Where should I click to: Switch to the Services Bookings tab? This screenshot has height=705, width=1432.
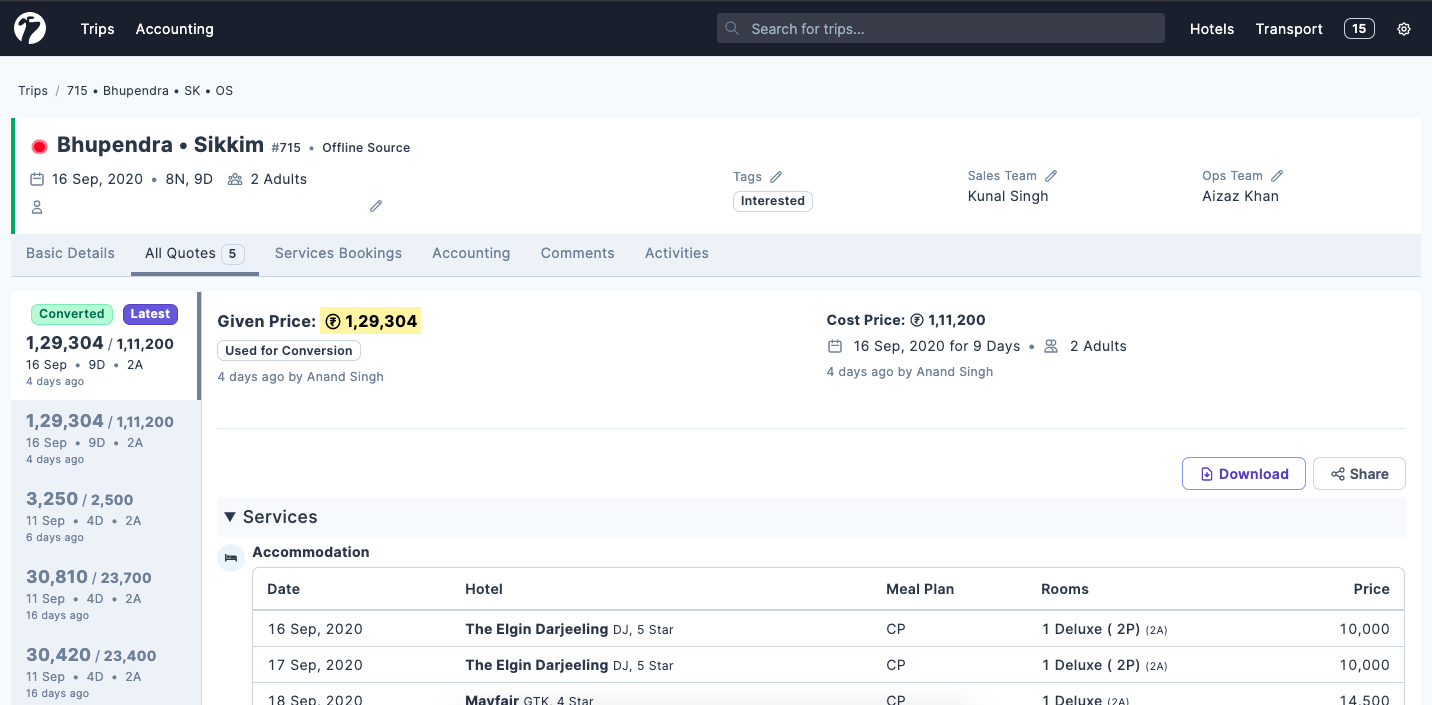tap(338, 253)
